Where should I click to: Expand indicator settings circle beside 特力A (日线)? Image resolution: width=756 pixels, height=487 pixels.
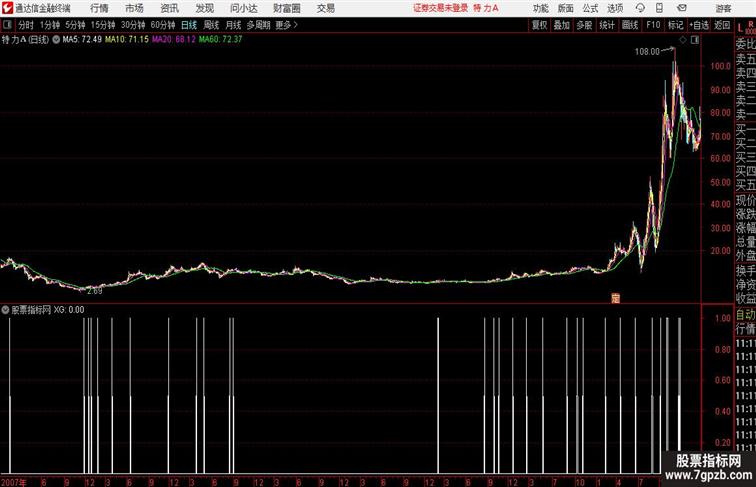click(56, 40)
